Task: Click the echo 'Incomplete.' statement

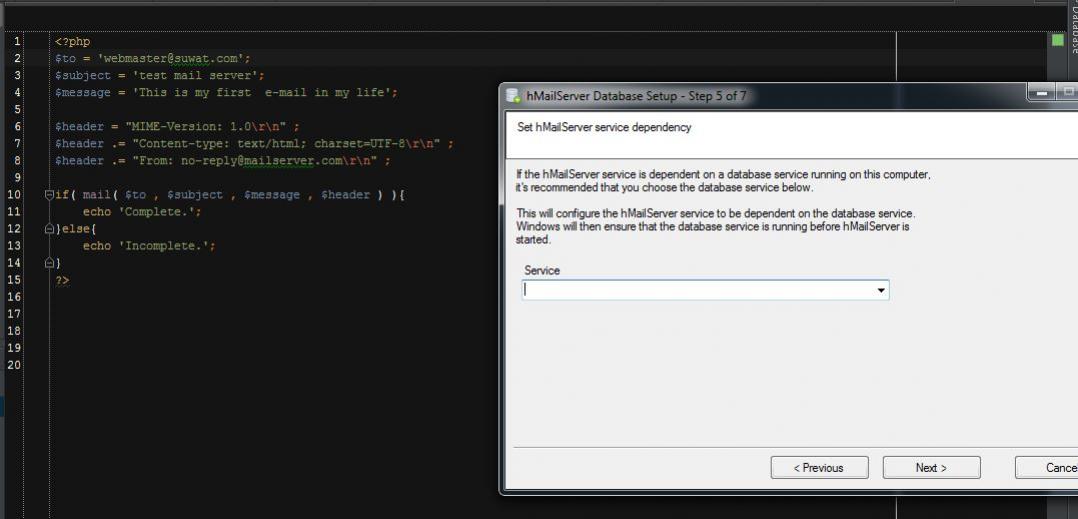Action: [x=149, y=245]
